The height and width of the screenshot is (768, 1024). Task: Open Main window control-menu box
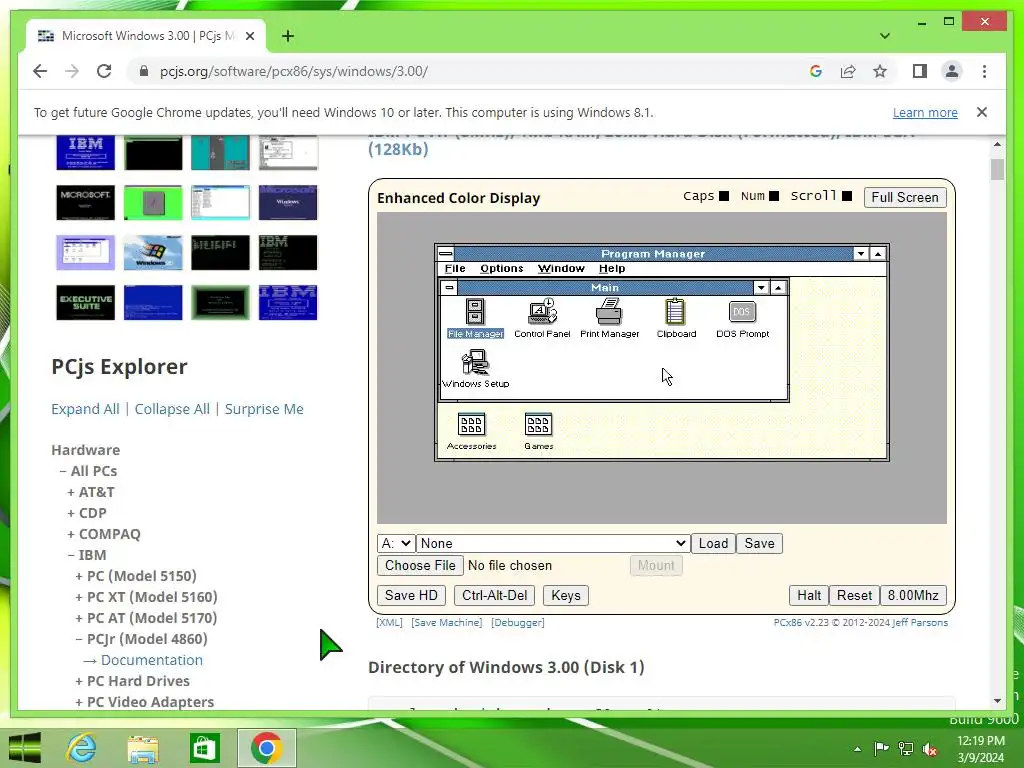[x=449, y=287]
